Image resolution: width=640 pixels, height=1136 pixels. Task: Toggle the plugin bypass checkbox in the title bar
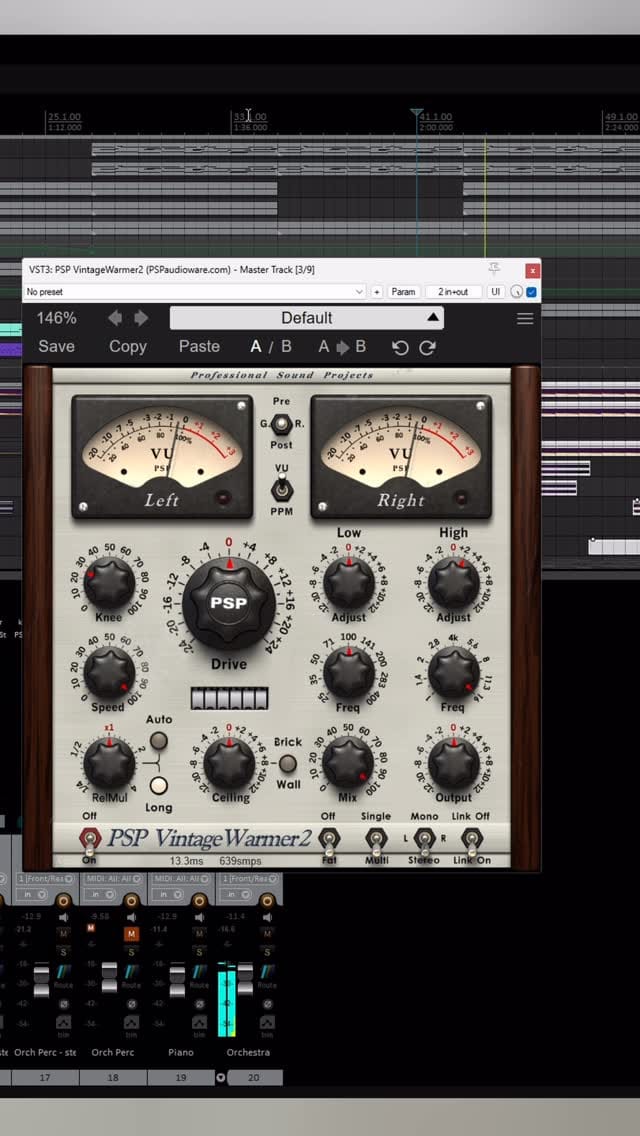tap(531, 292)
